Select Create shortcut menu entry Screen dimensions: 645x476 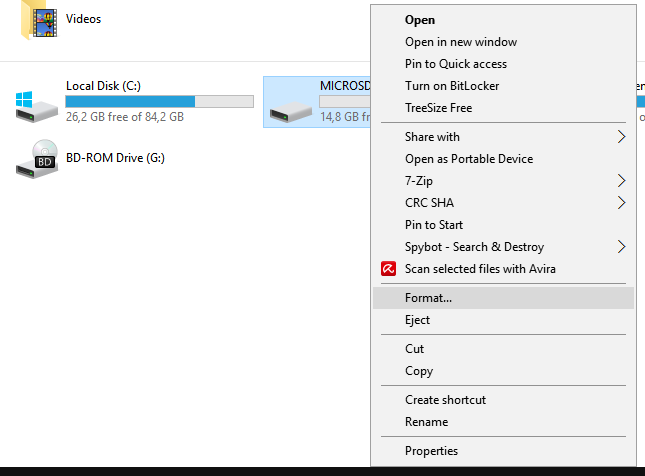click(x=445, y=400)
